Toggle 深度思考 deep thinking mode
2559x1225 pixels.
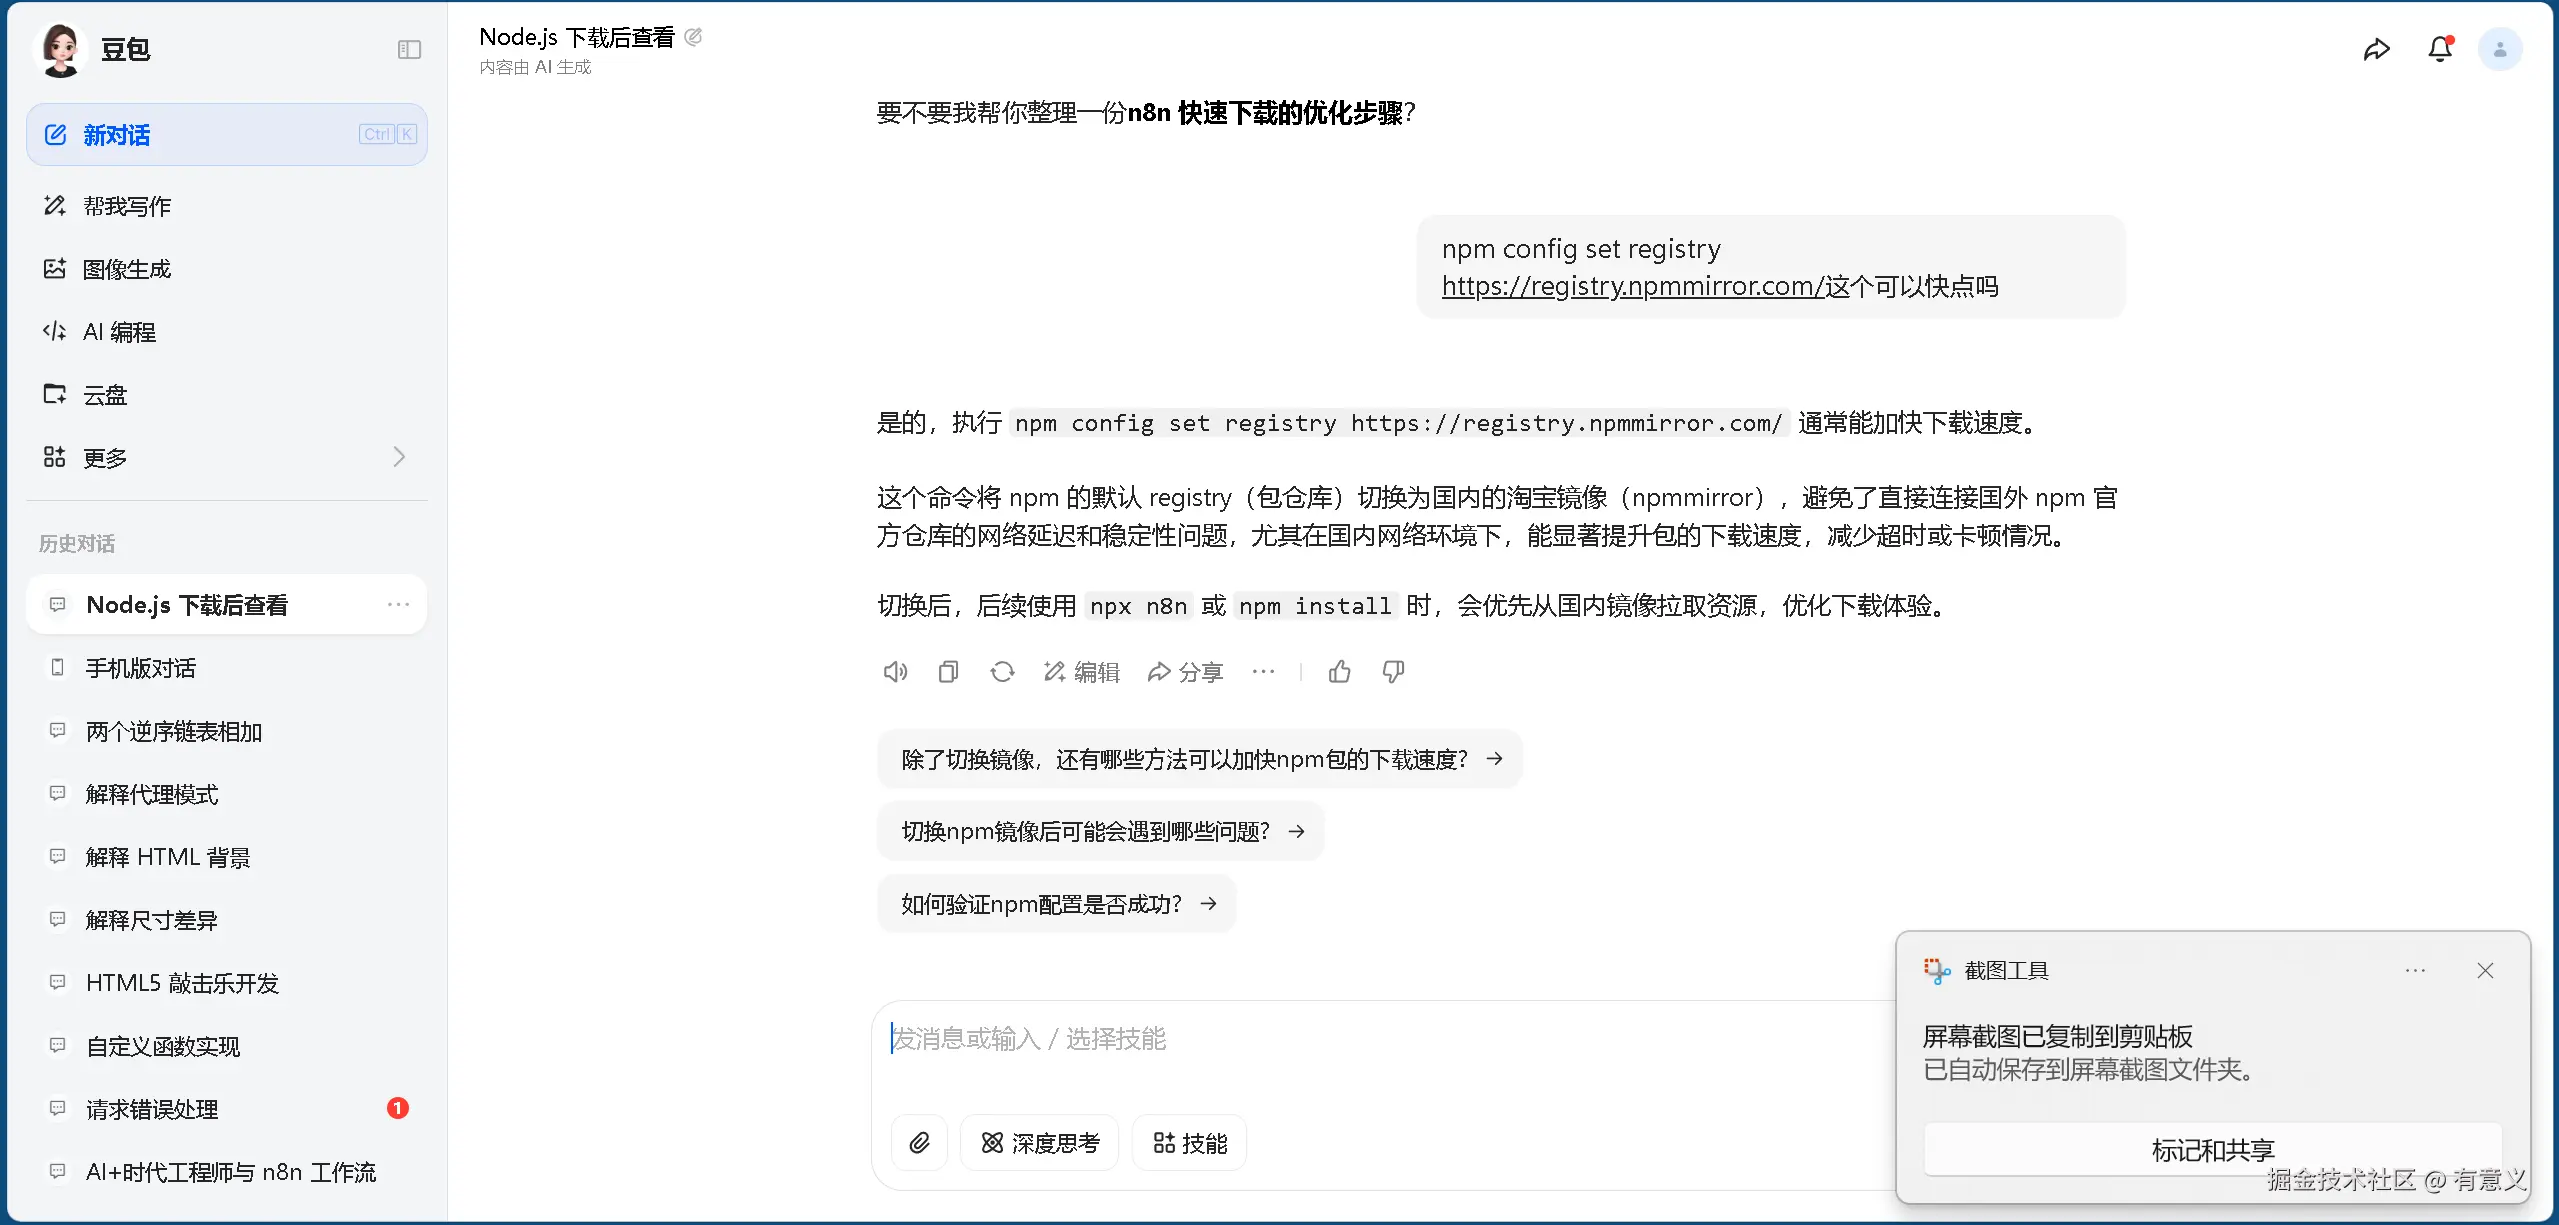click(1040, 1143)
